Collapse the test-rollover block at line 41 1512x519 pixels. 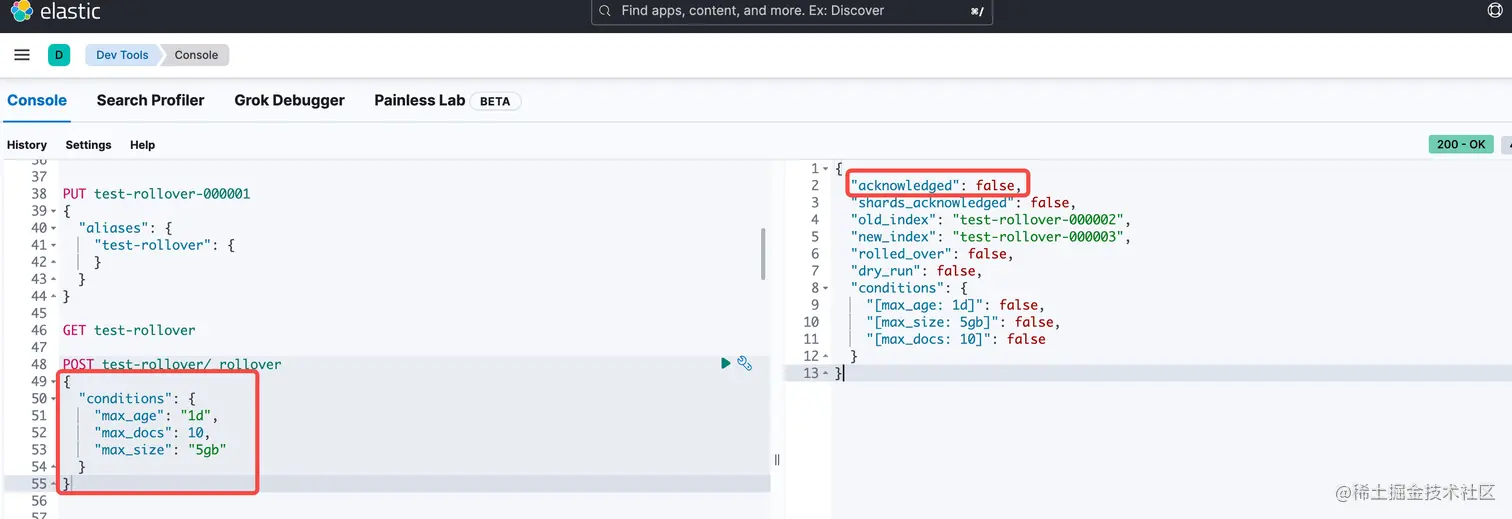click(52, 245)
